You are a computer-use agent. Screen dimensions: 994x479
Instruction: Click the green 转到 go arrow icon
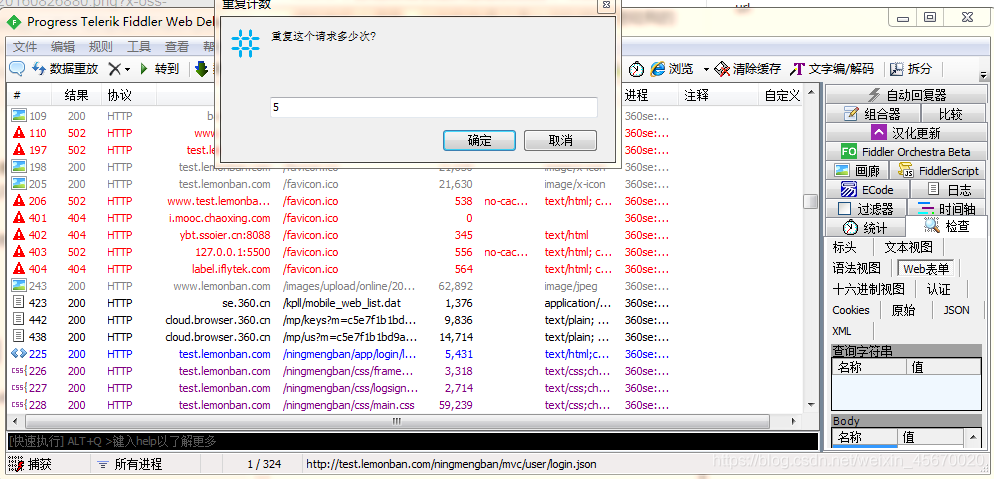pos(145,68)
